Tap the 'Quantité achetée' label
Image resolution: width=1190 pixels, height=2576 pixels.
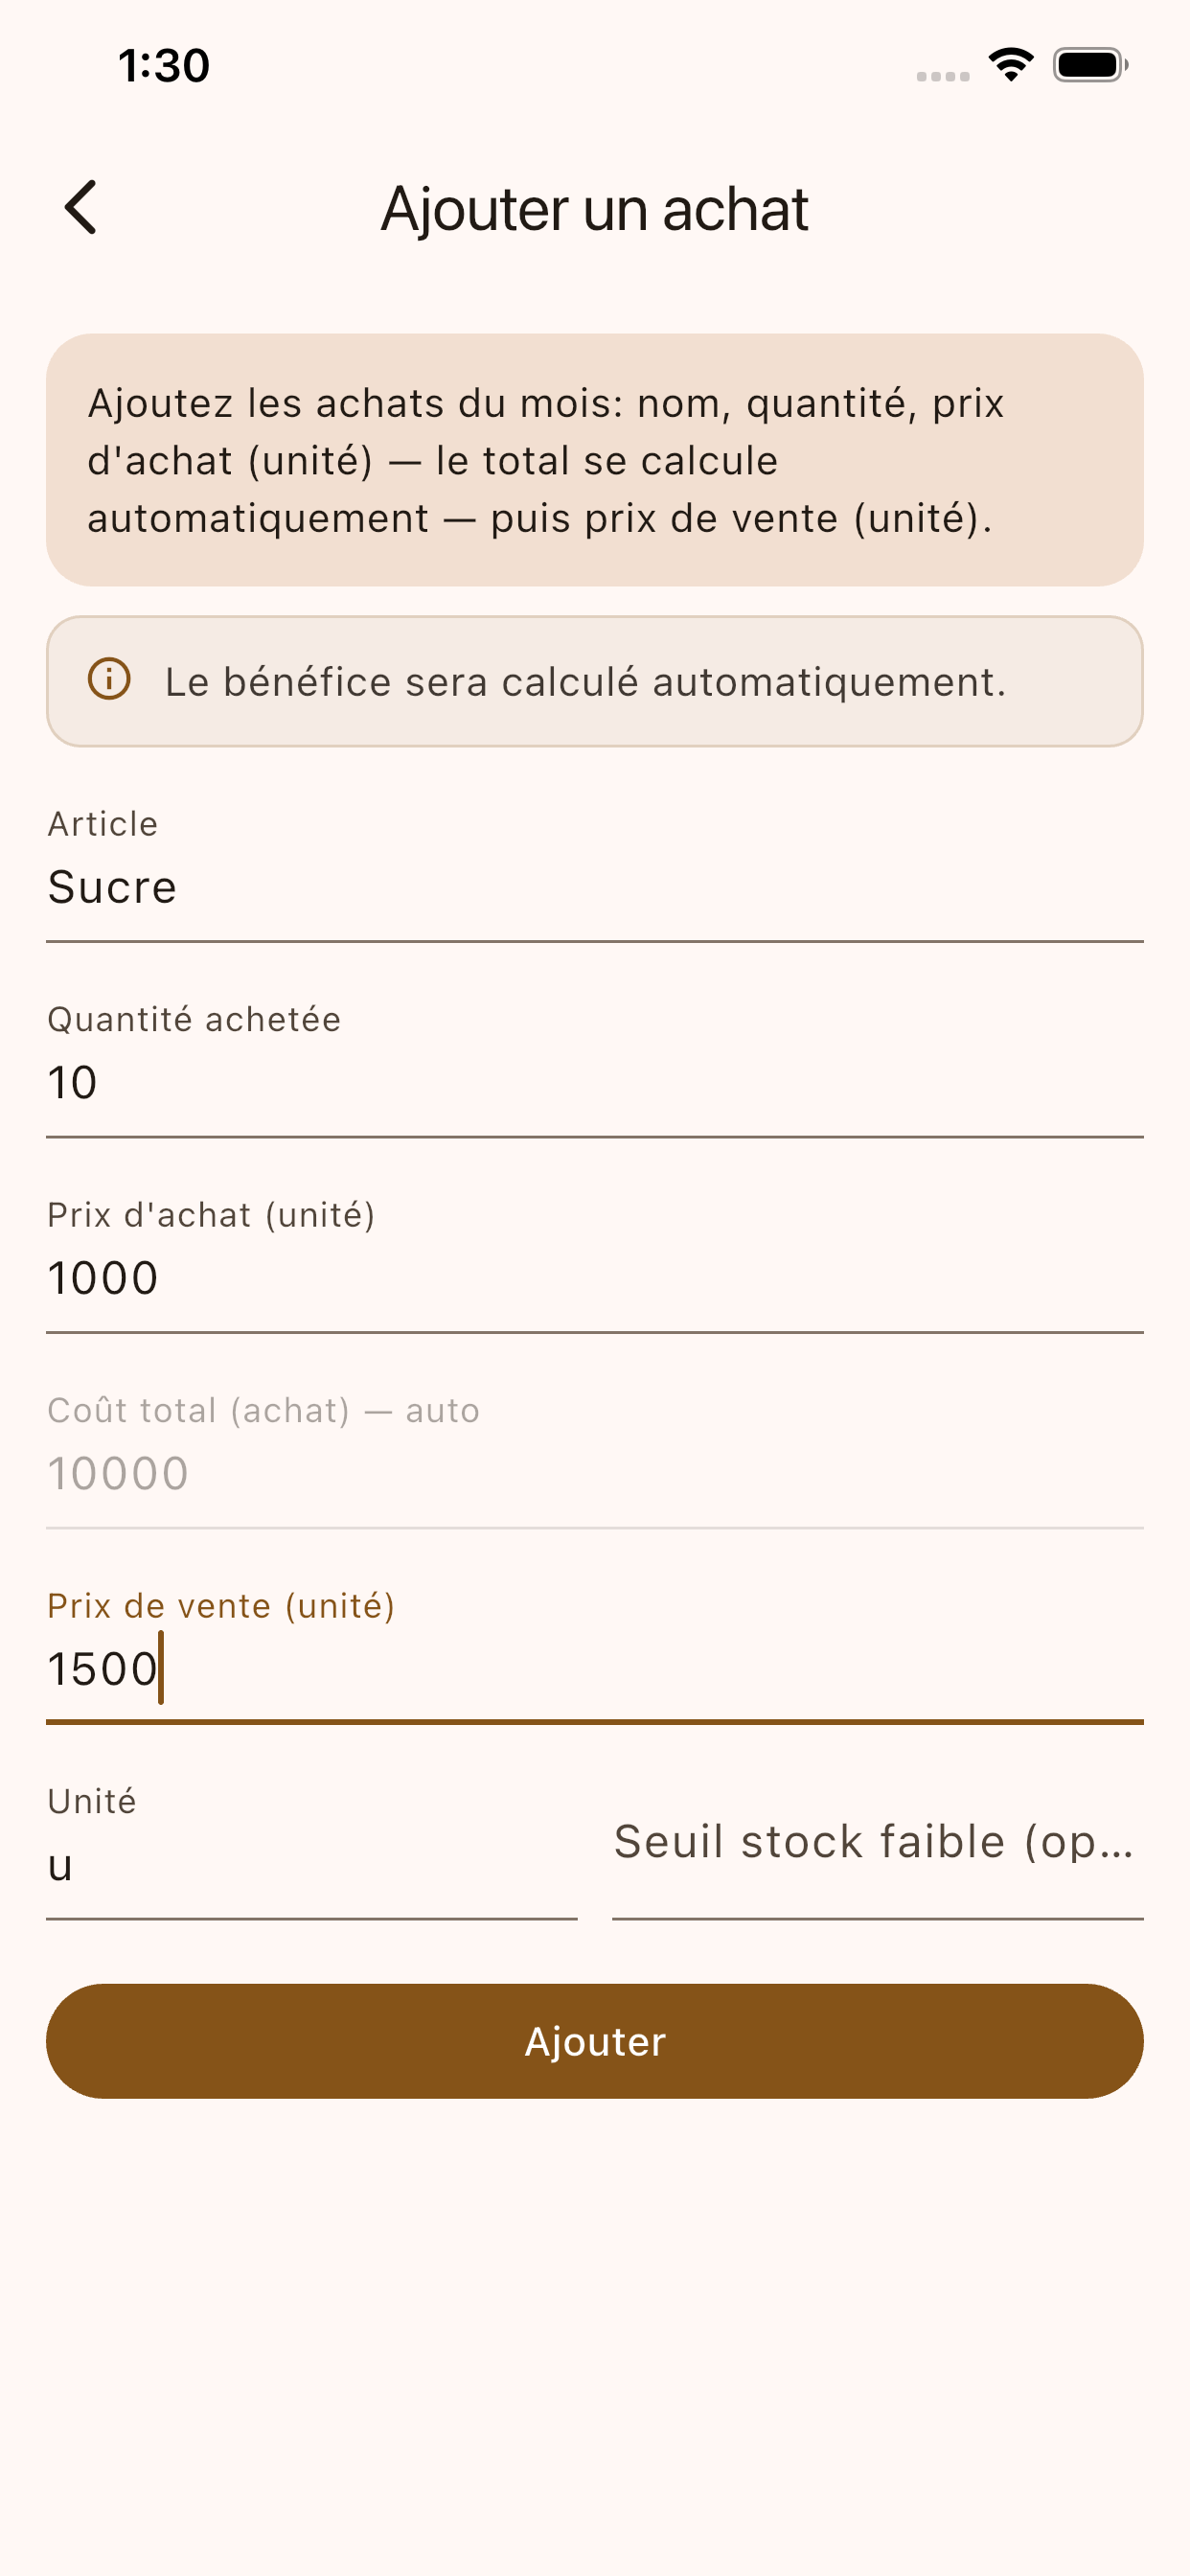click(194, 1019)
